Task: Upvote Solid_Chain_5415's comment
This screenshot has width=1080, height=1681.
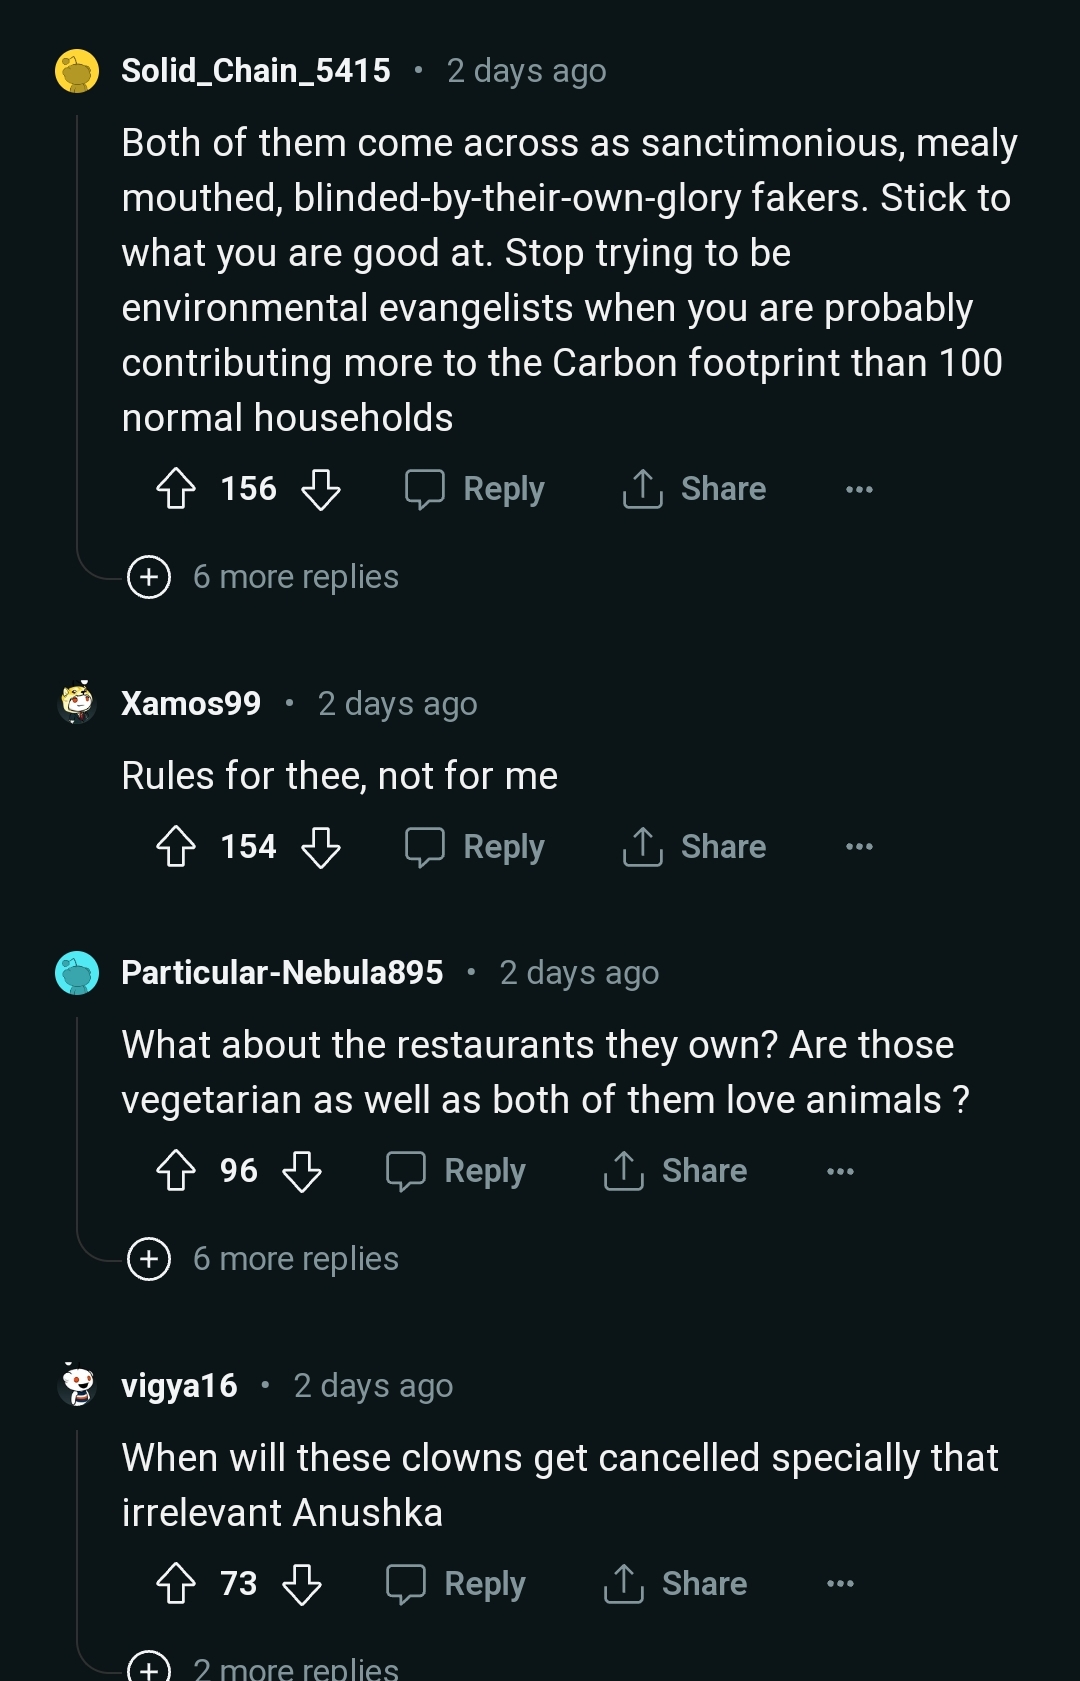Action: click(176, 489)
